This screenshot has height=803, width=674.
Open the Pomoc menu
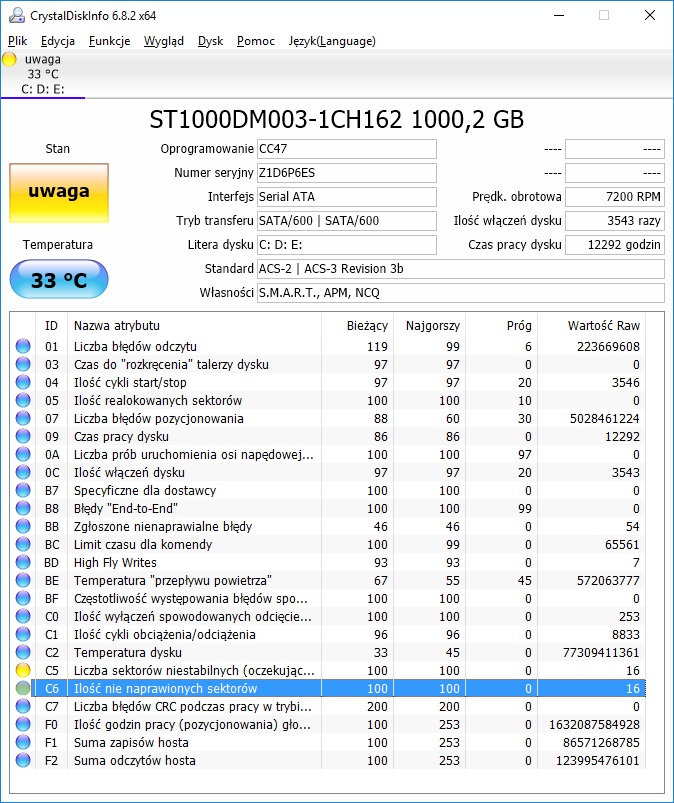point(256,41)
